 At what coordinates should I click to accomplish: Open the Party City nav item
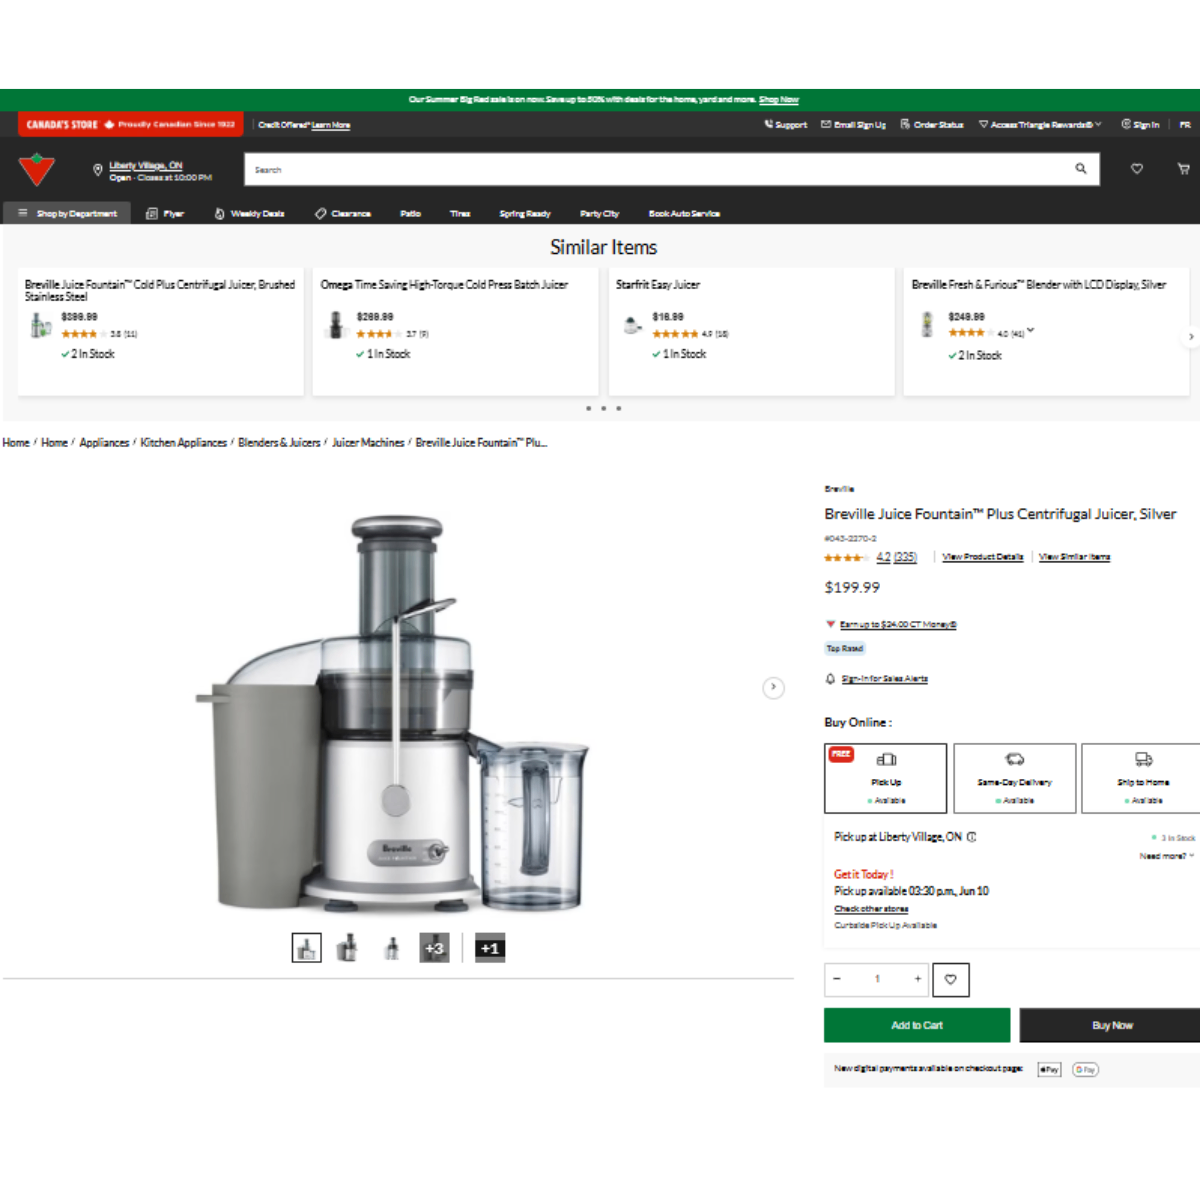599,214
